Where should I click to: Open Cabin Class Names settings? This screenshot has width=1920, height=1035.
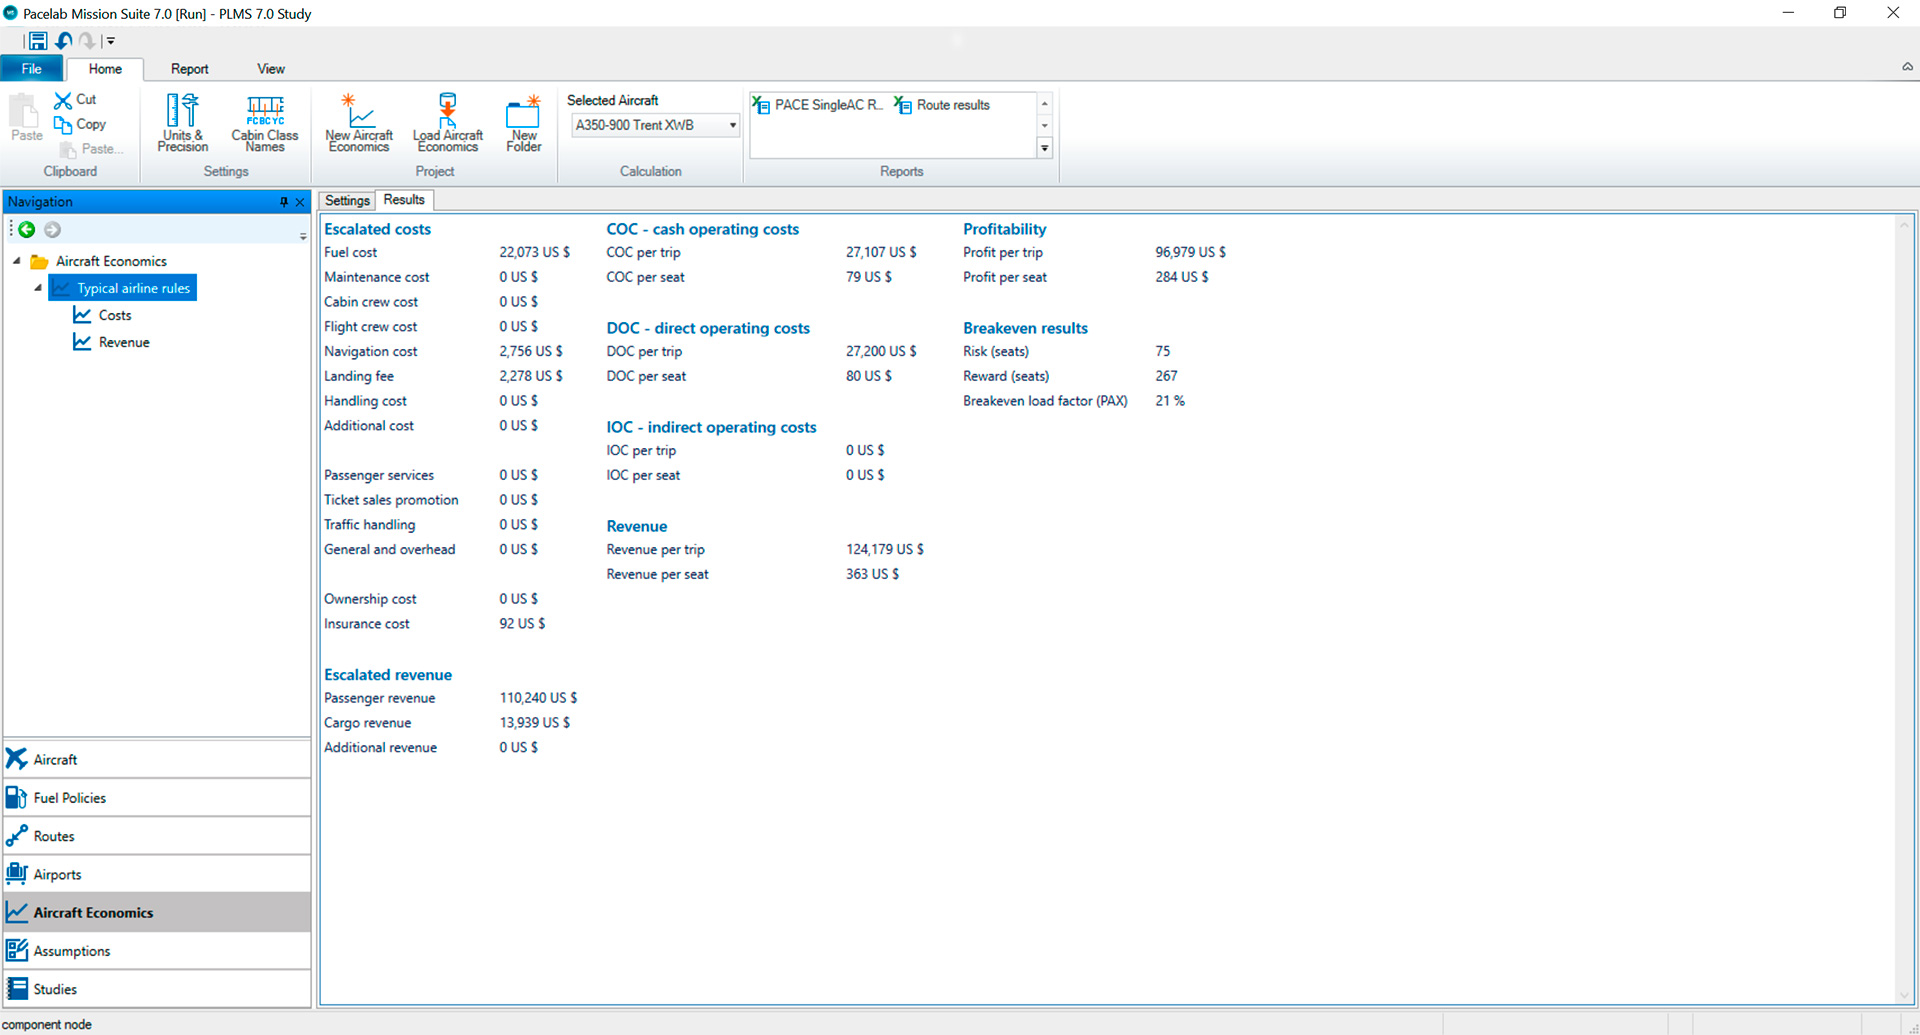(265, 122)
